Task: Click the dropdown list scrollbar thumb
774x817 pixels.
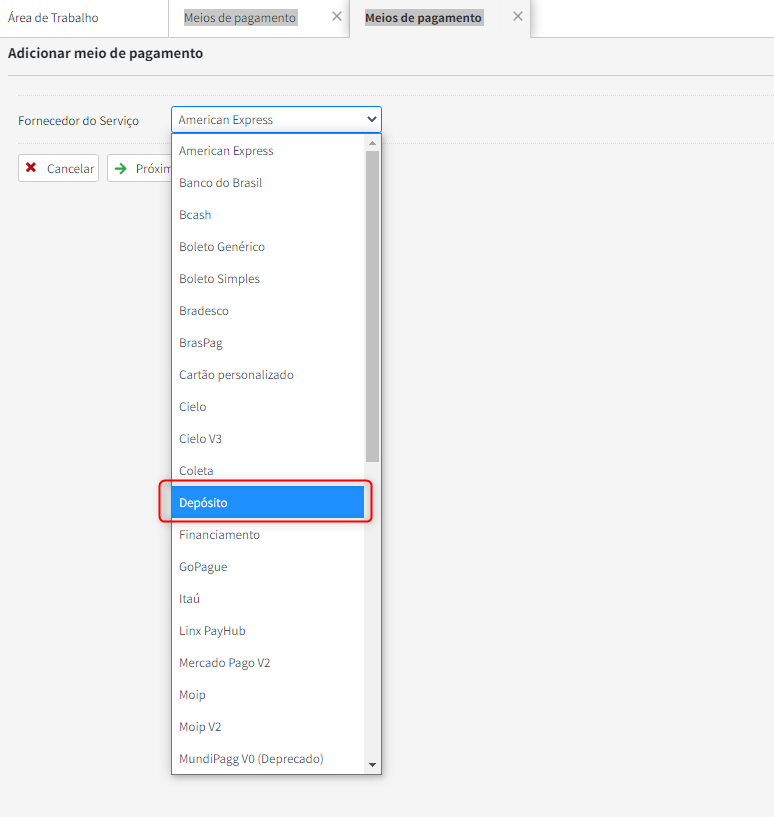Action: 372,306
